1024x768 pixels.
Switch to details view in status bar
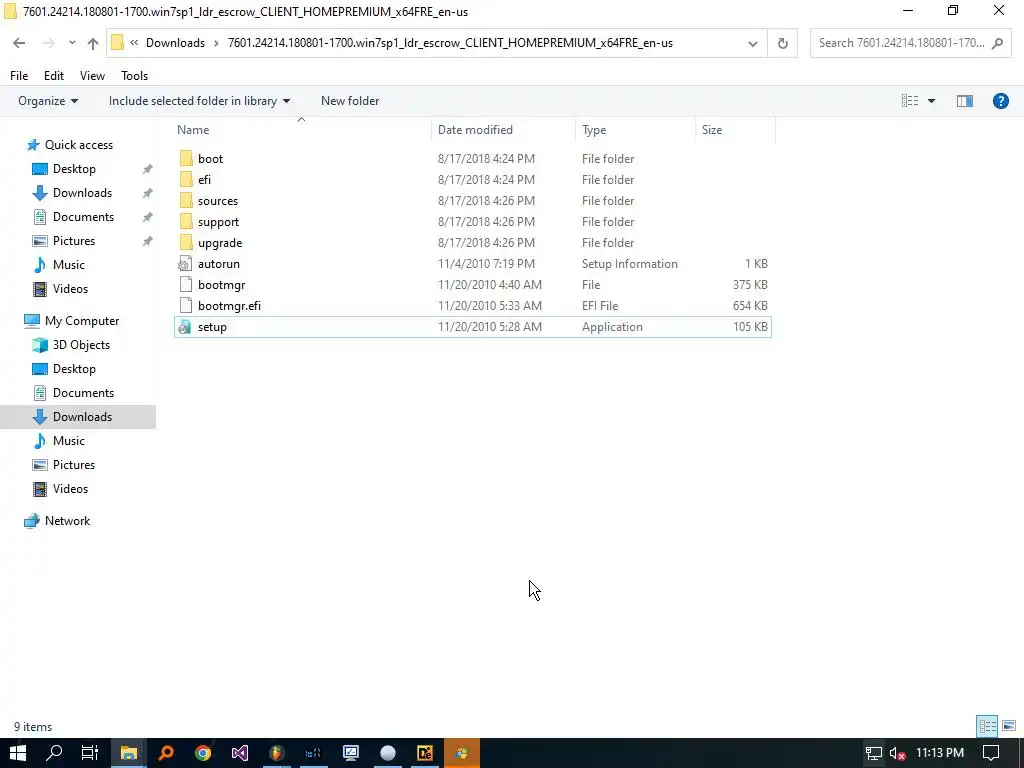987,726
